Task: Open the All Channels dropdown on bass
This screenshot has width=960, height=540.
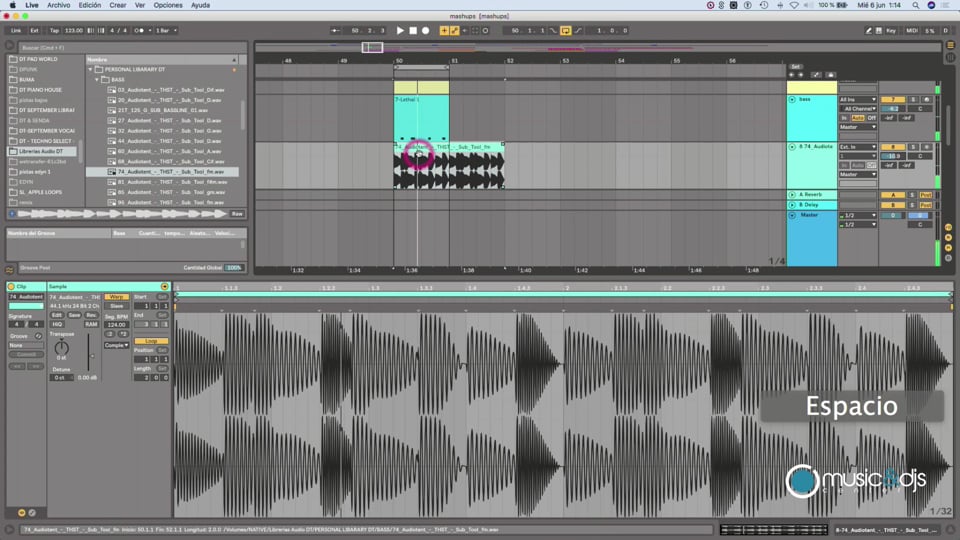Action: (x=858, y=108)
